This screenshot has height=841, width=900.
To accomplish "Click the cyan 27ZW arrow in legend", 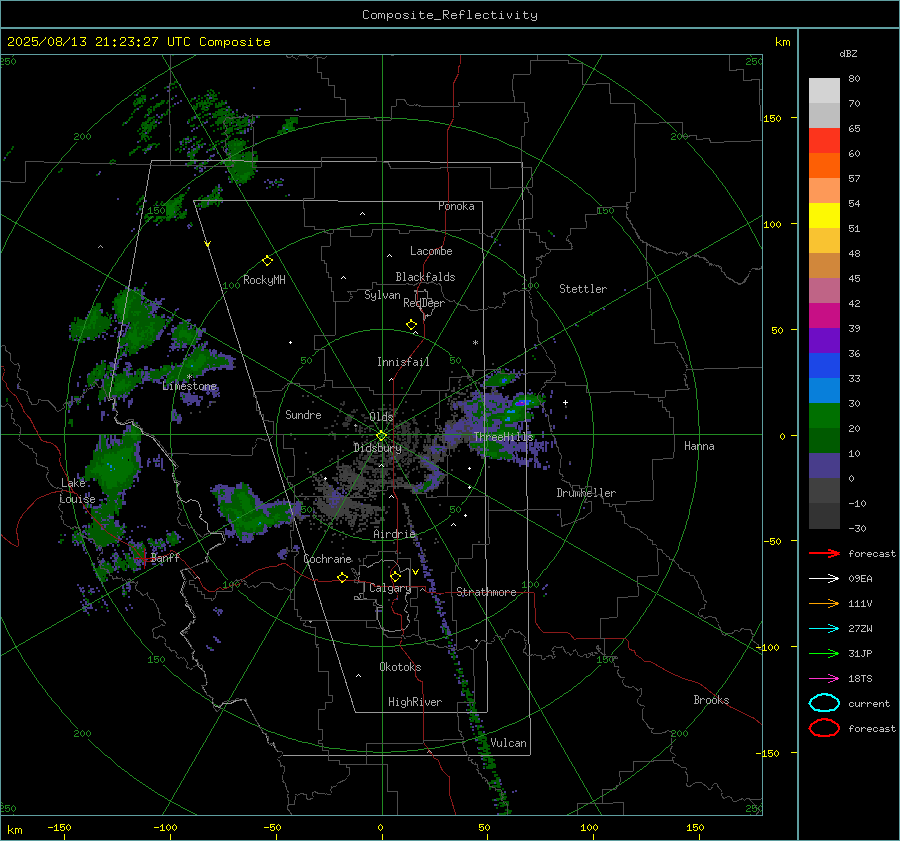I will [824, 629].
